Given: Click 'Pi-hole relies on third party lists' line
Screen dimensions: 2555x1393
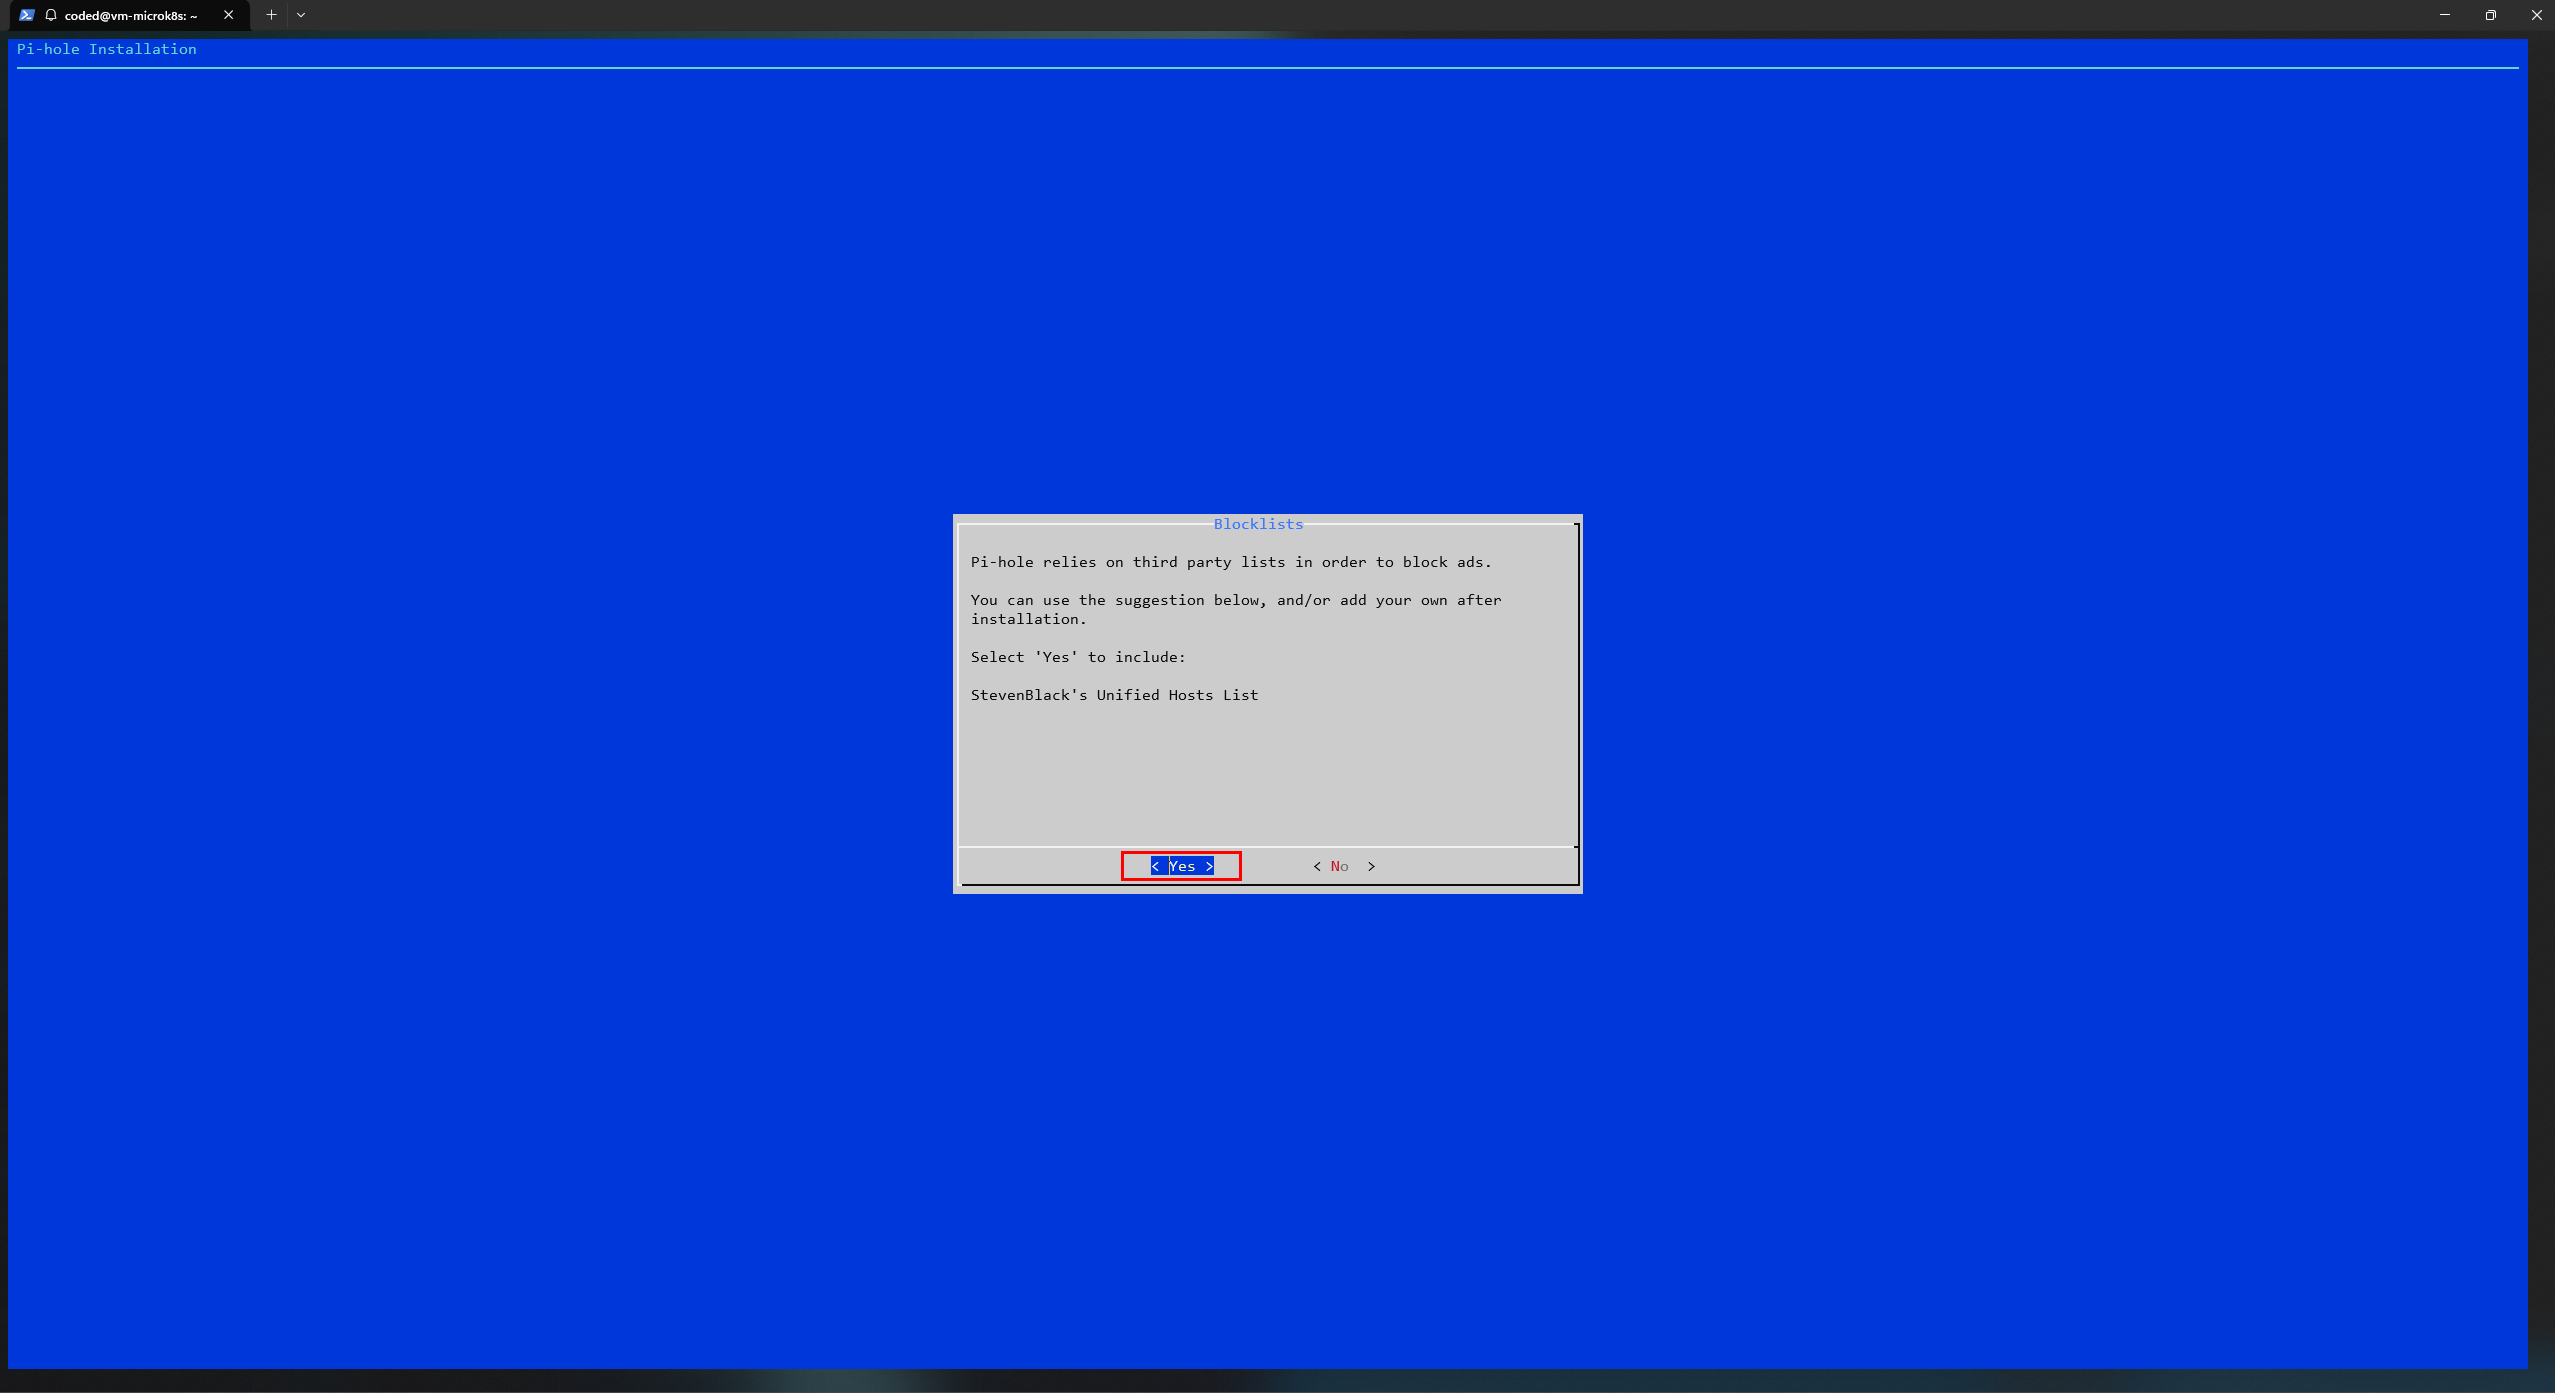Looking at the screenshot, I should coord(1231,562).
